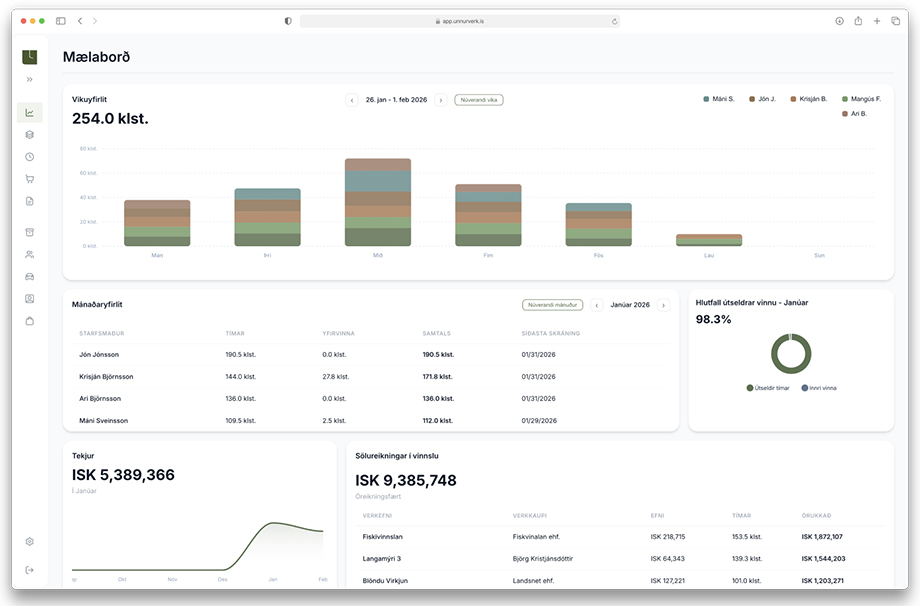Expand the sidebar with double-chevron
Image resolution: width=920 pixels, height=606 pixels.
30,79
